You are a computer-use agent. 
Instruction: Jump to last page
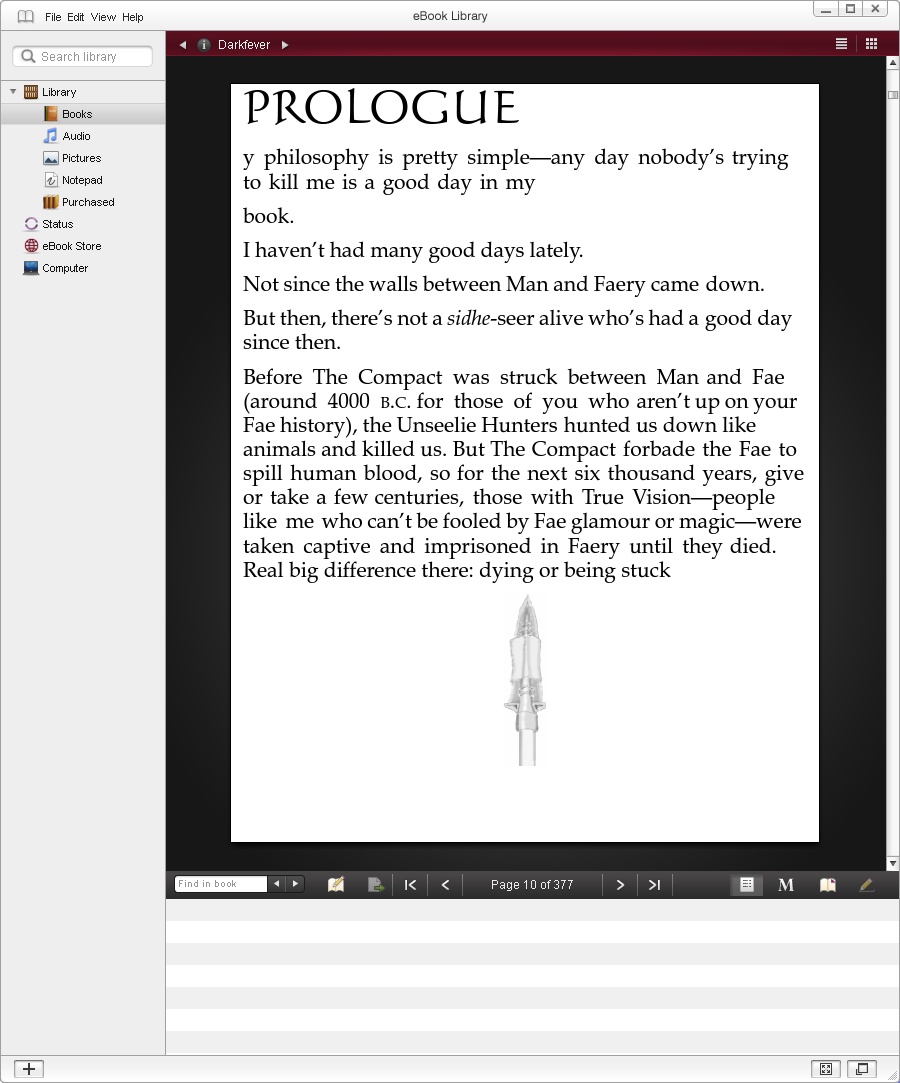click(x=654, y=885)
